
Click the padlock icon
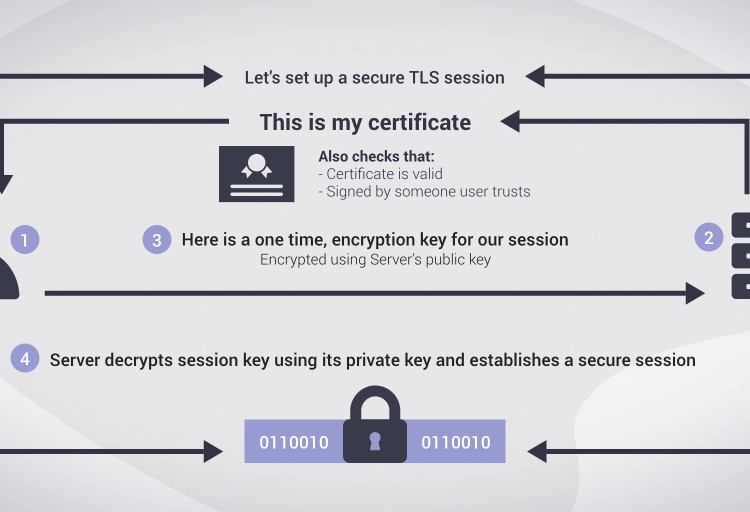[375, 426]
